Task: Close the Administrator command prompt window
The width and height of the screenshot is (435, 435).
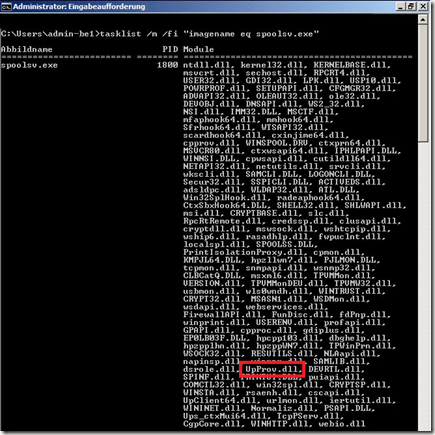Action: (x=423, y=6)
